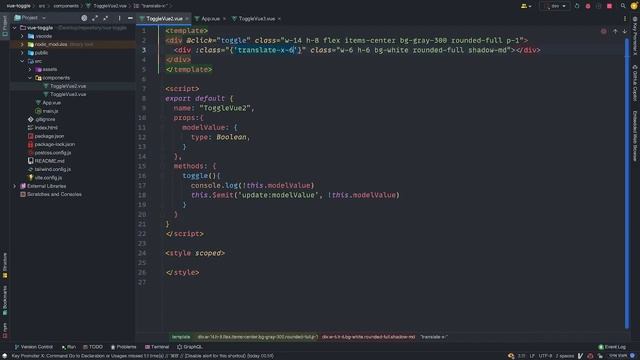The image size is (640, 360).
Task: Expand the node_modules folder
Action: 22,44
